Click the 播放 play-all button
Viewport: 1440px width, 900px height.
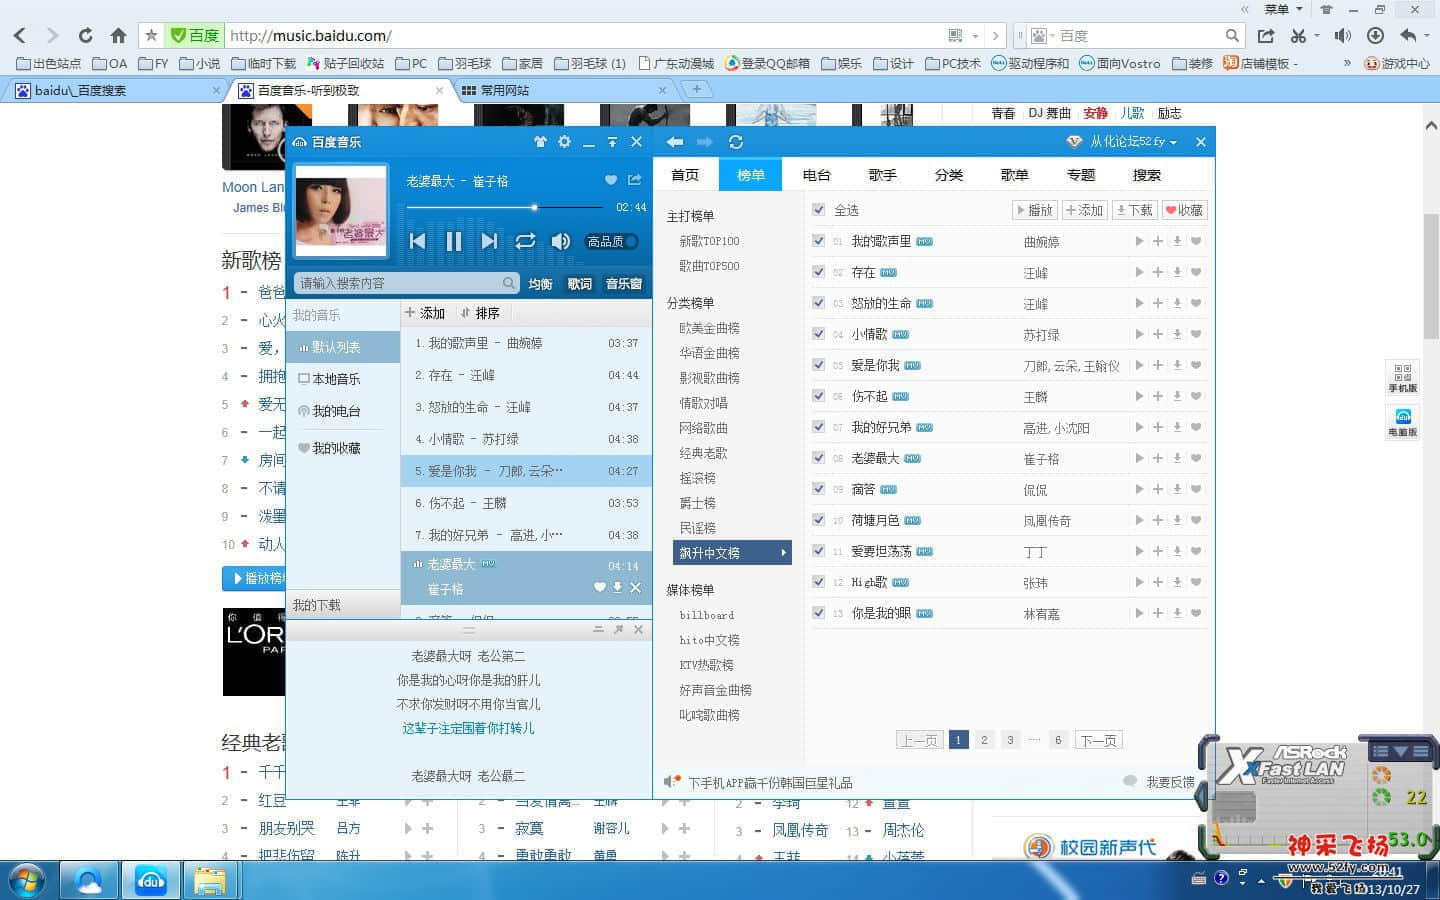coord(1034,210)
